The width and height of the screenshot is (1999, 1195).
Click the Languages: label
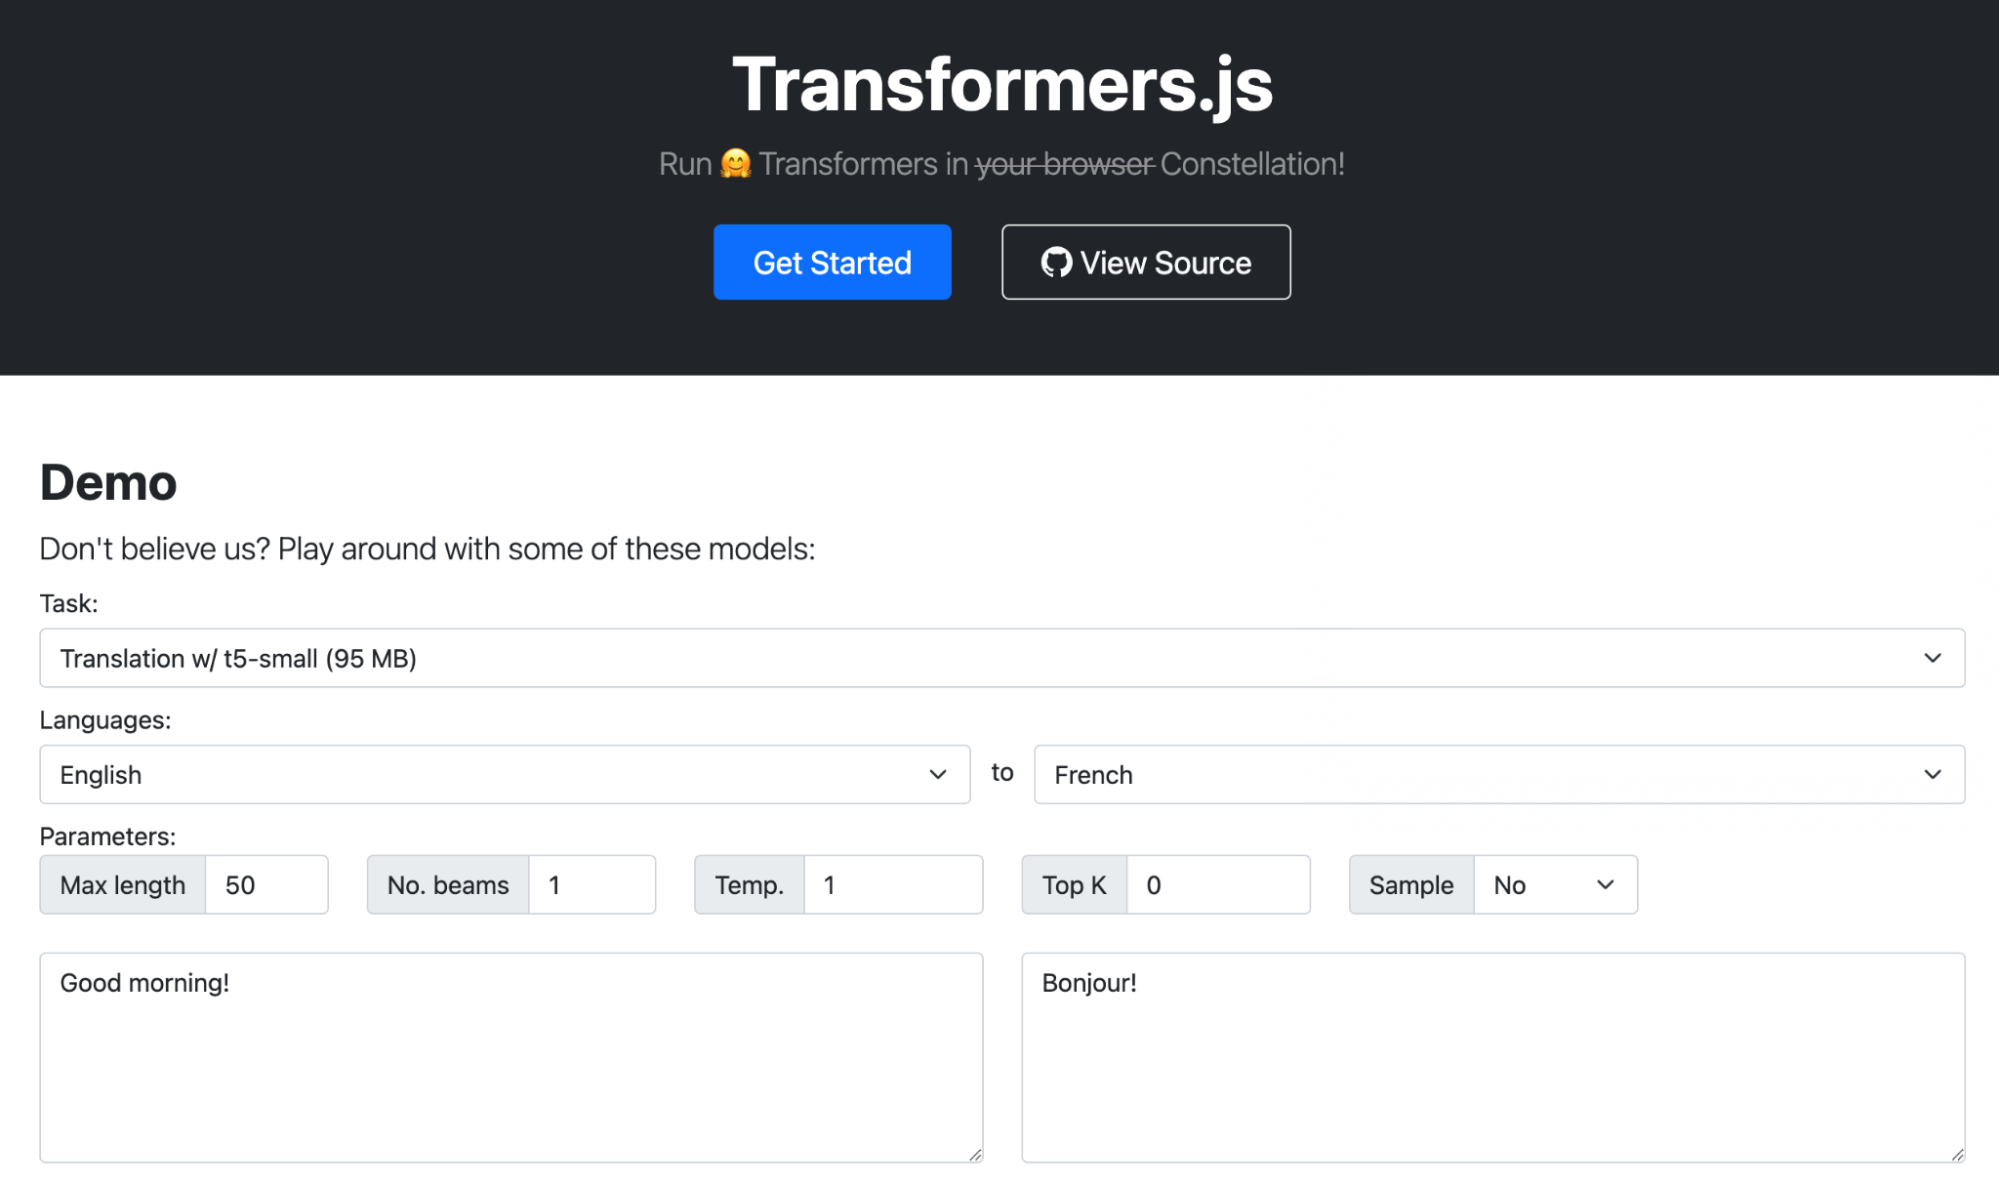(x=105, y=720)
